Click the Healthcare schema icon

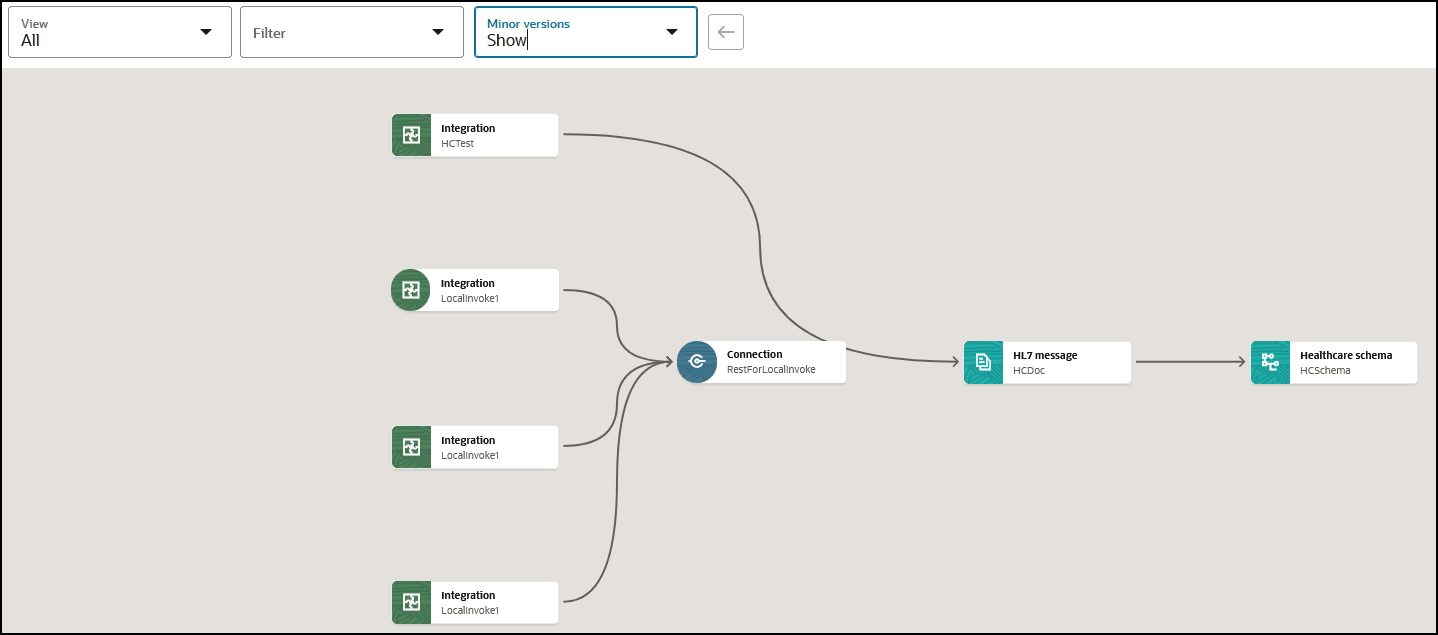tap(1270, 362)
